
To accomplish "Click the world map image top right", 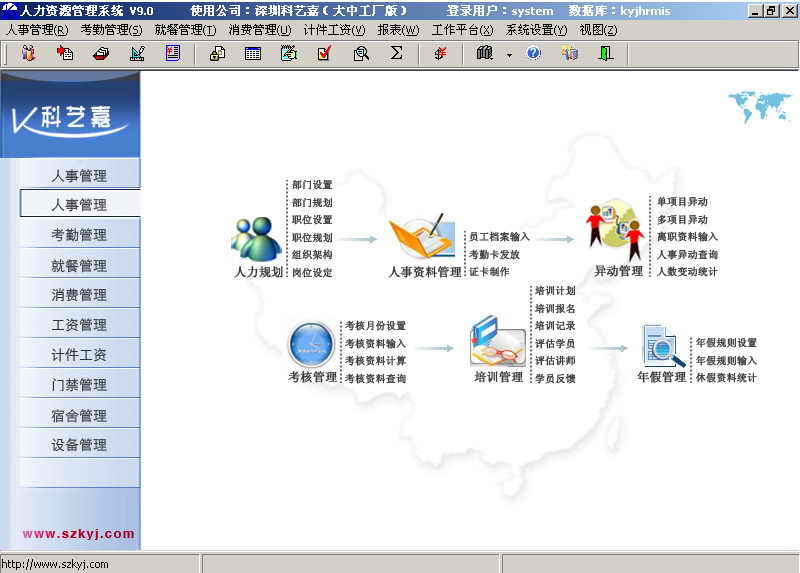I will coord(760,106).
